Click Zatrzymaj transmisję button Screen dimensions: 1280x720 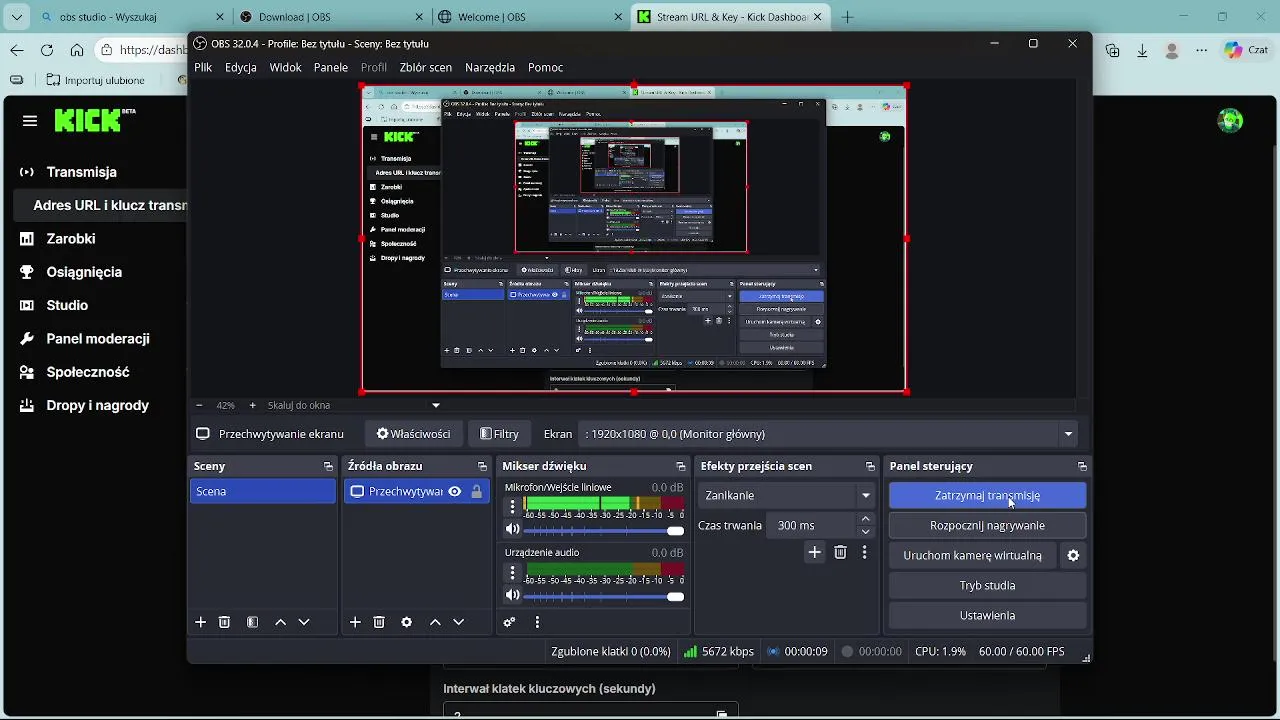[x=987, y=495]
